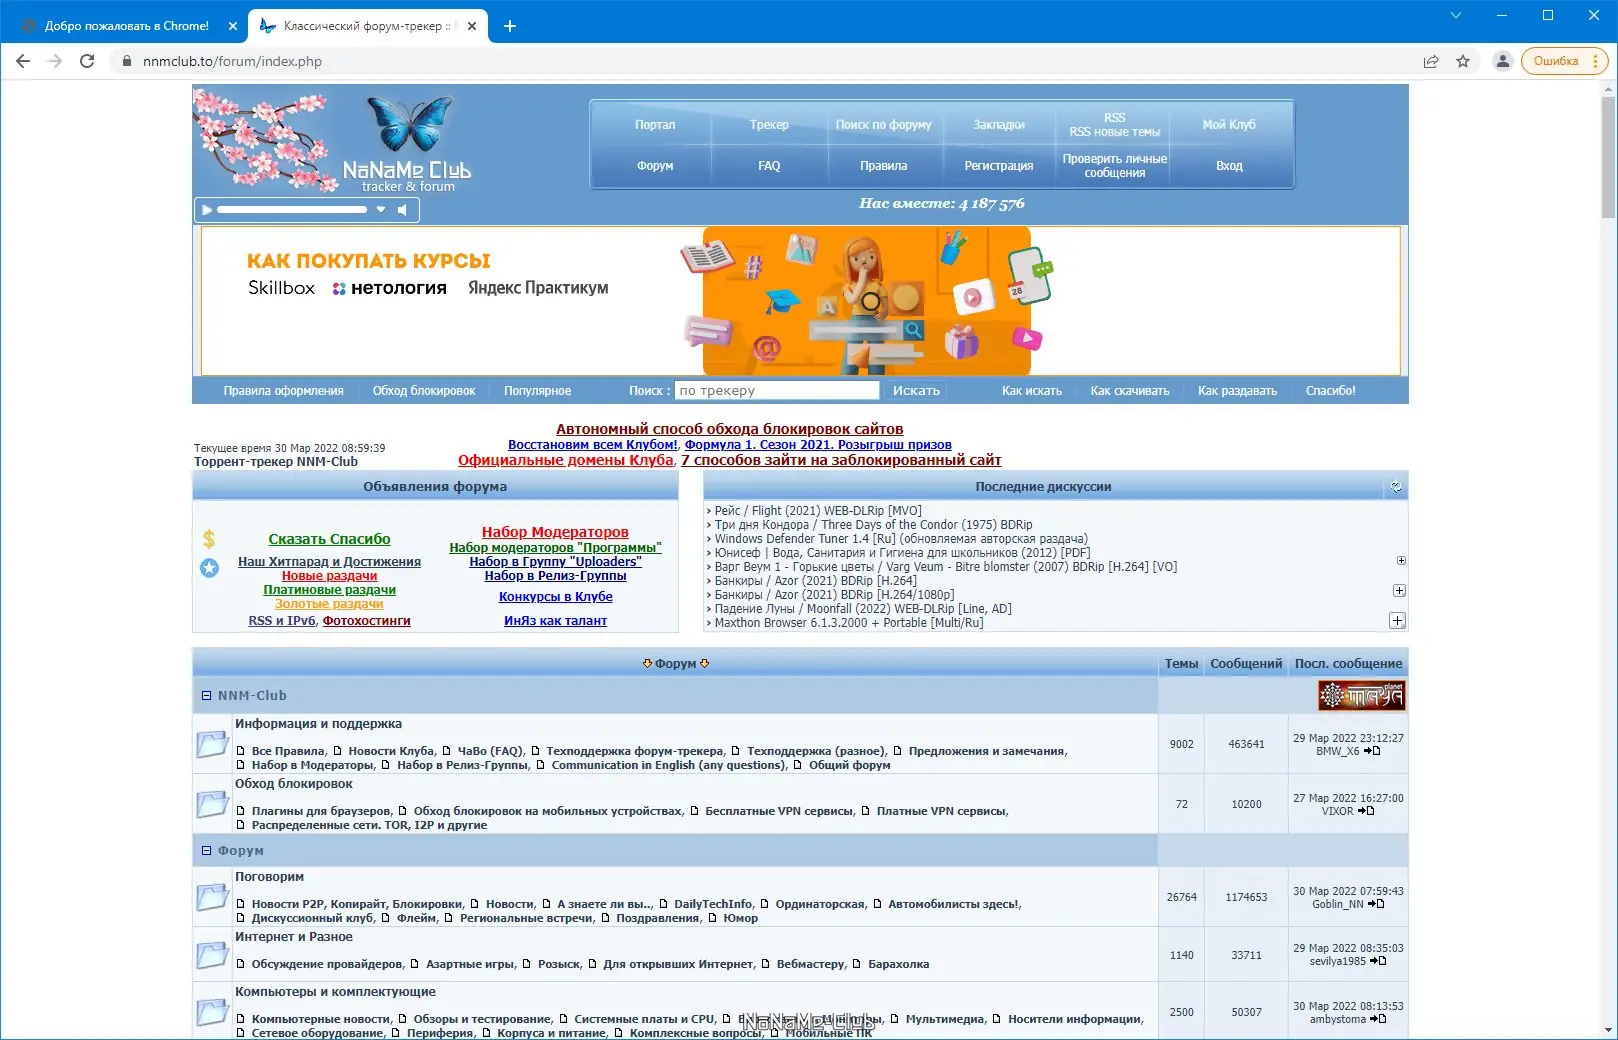
Task: Open the share page icon in address bar
Action: pos(1431,61)
